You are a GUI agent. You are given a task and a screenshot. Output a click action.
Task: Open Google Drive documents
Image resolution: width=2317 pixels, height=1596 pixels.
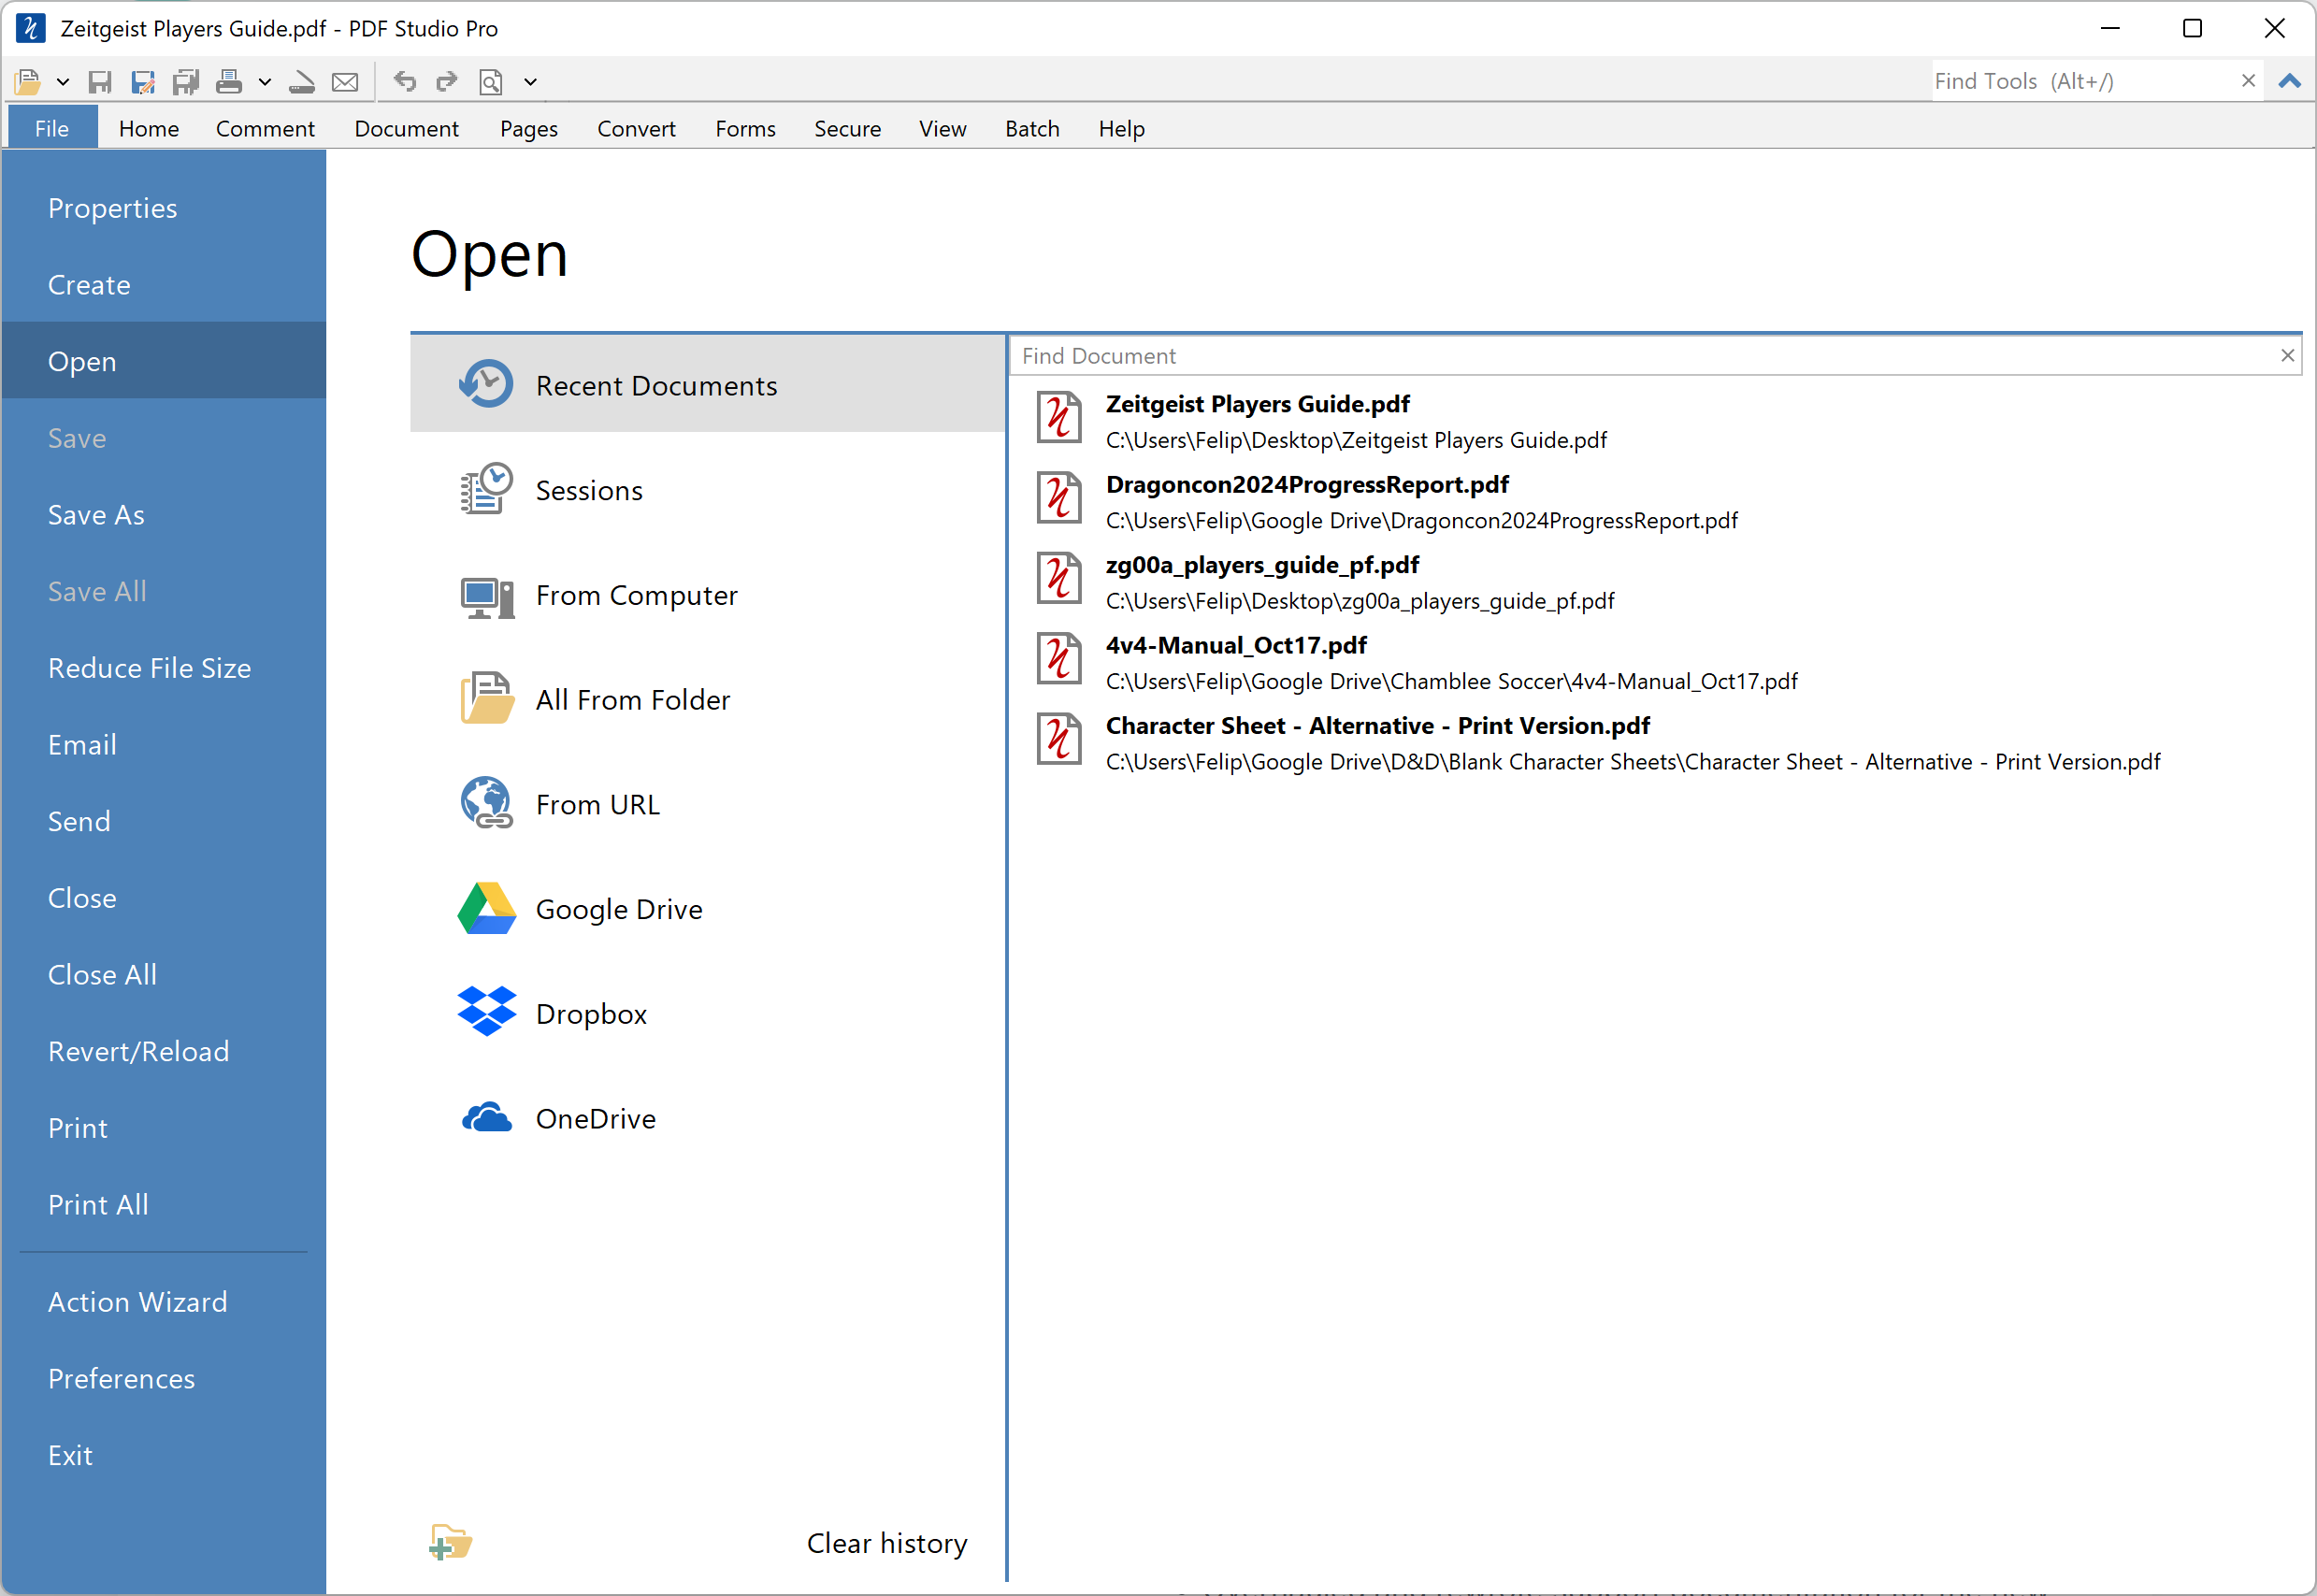[x=620, y=910]
